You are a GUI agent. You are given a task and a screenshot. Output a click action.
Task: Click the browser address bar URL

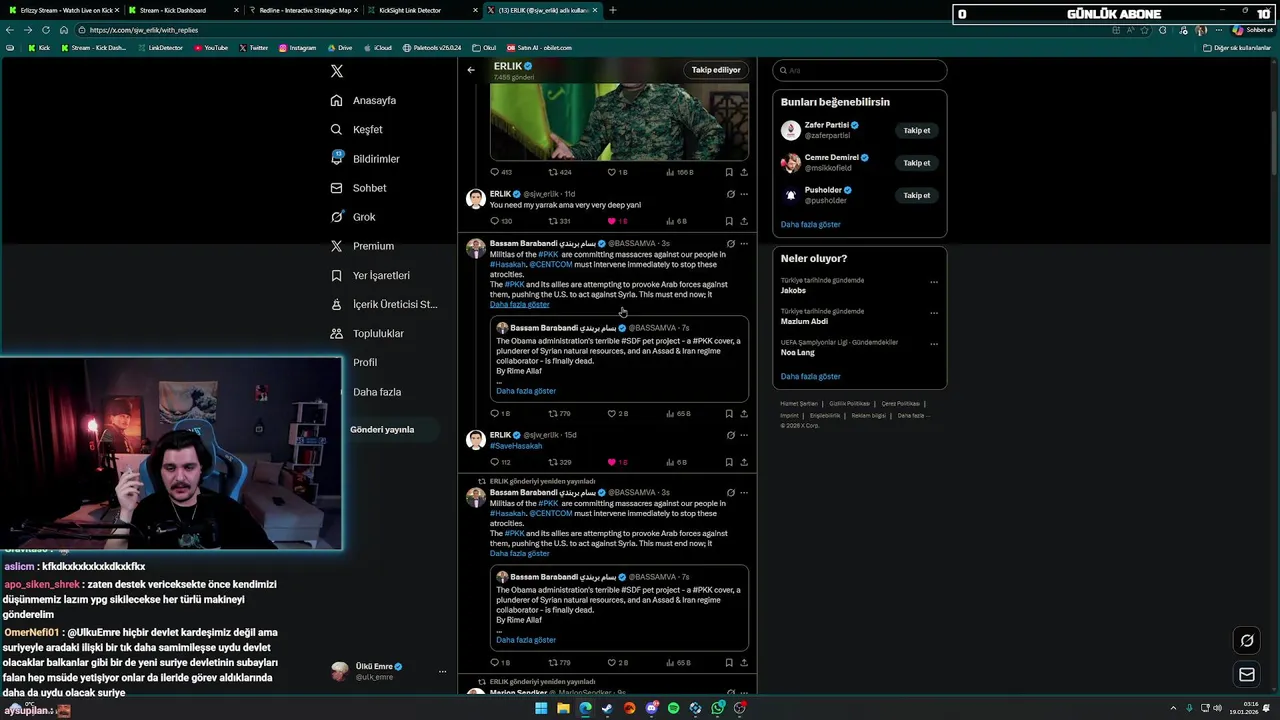click(x=144, y=30)
